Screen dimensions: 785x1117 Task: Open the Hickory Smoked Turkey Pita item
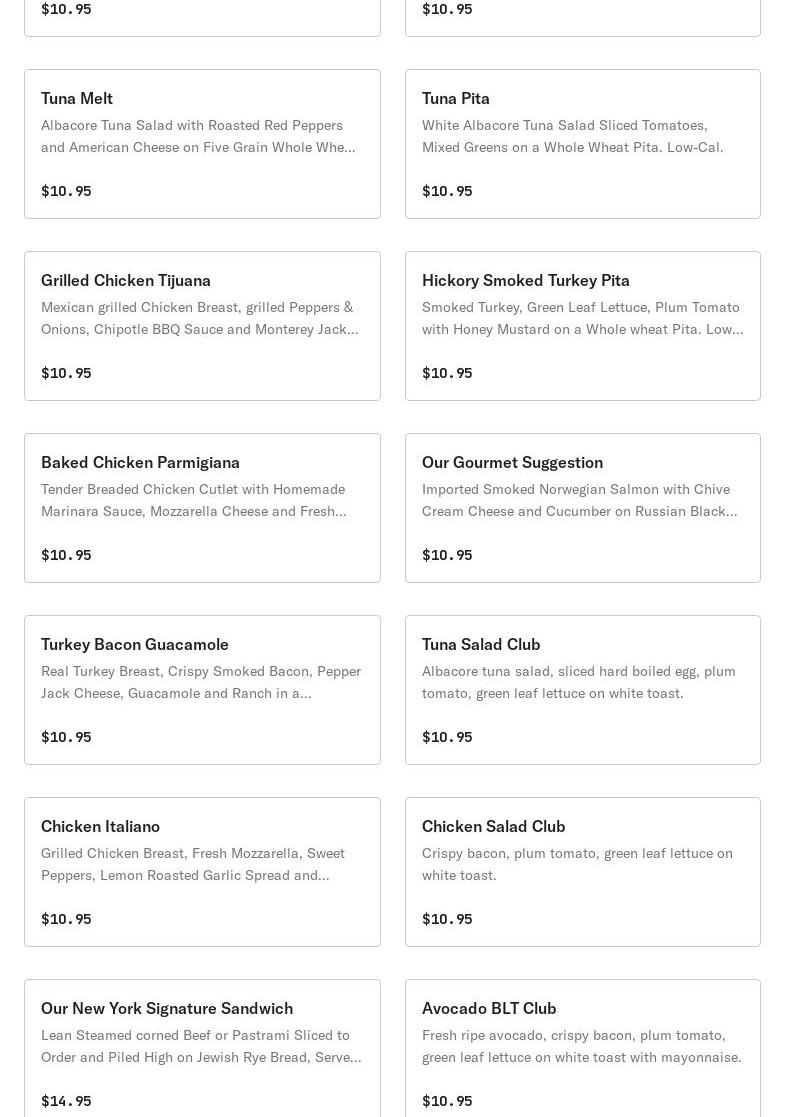coord(525,280)
